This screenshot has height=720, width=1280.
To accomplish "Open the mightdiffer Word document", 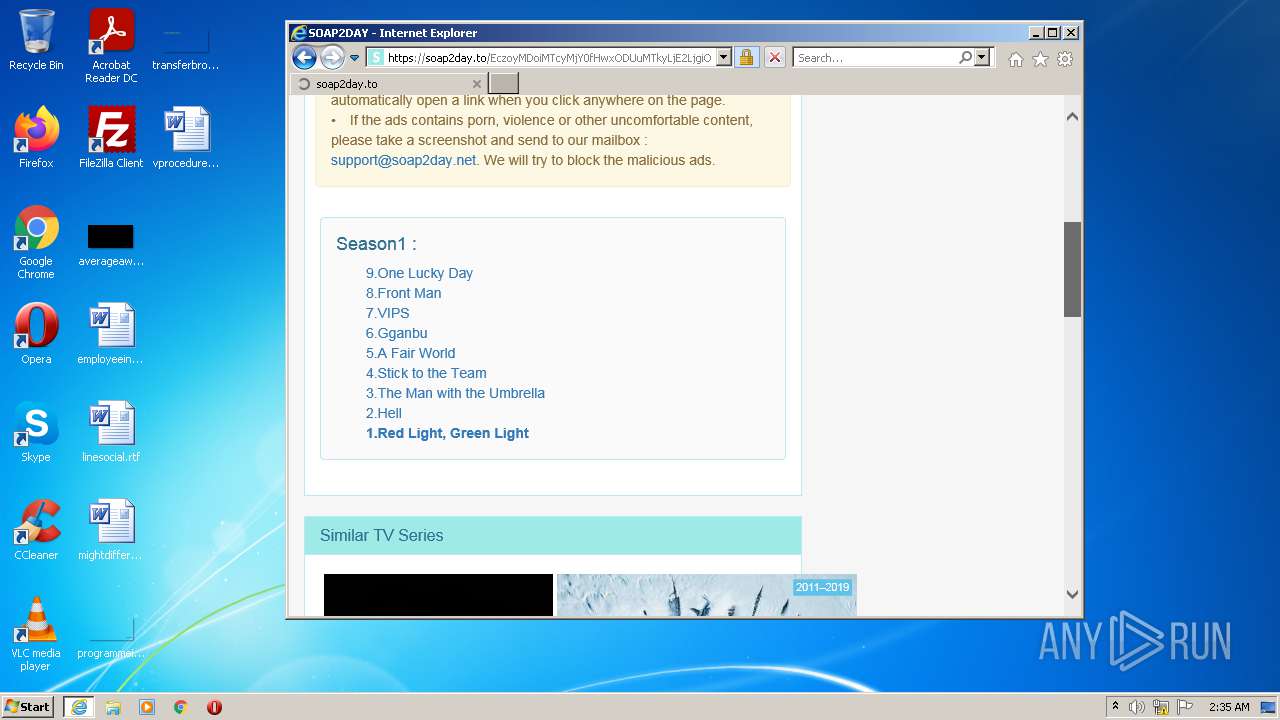I will pos(111,530).
